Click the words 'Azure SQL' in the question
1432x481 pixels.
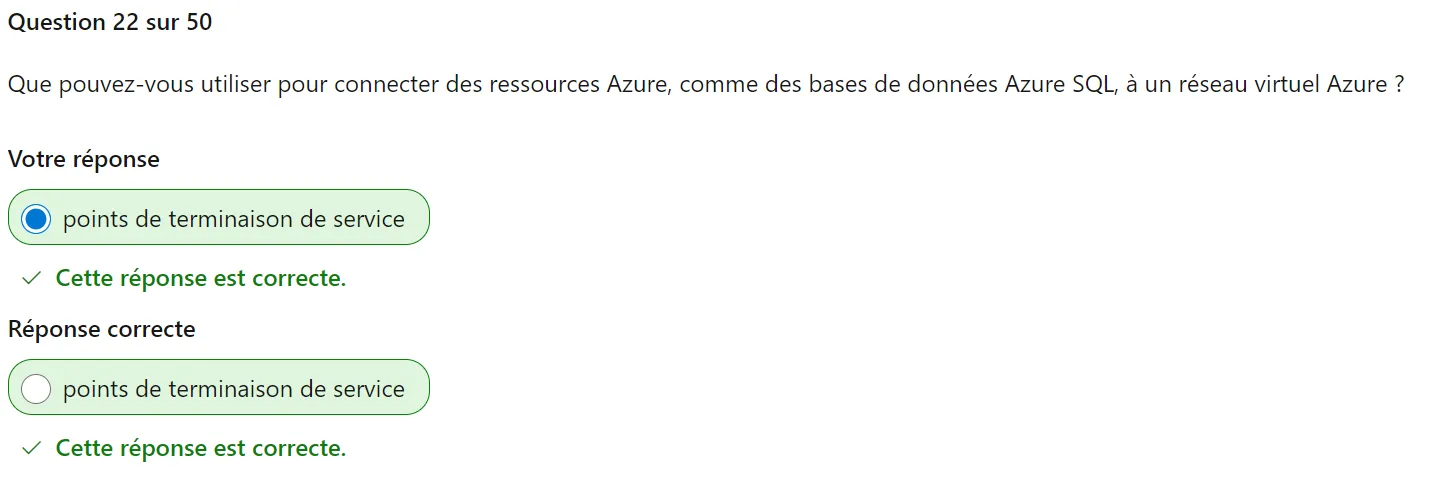point(1060,85)
